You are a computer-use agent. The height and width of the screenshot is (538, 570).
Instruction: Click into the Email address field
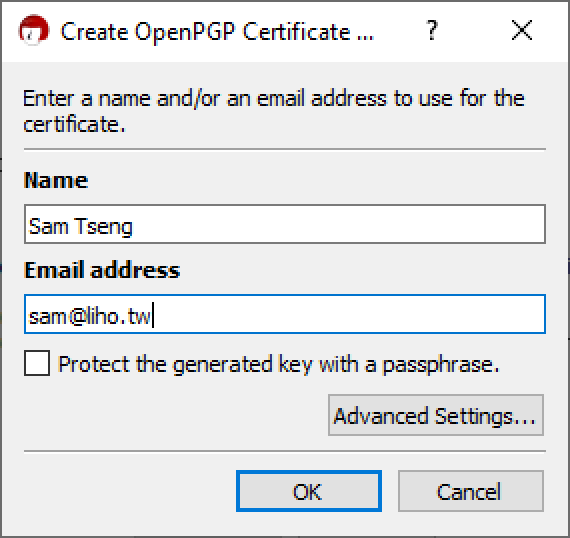tap(285, 314)
